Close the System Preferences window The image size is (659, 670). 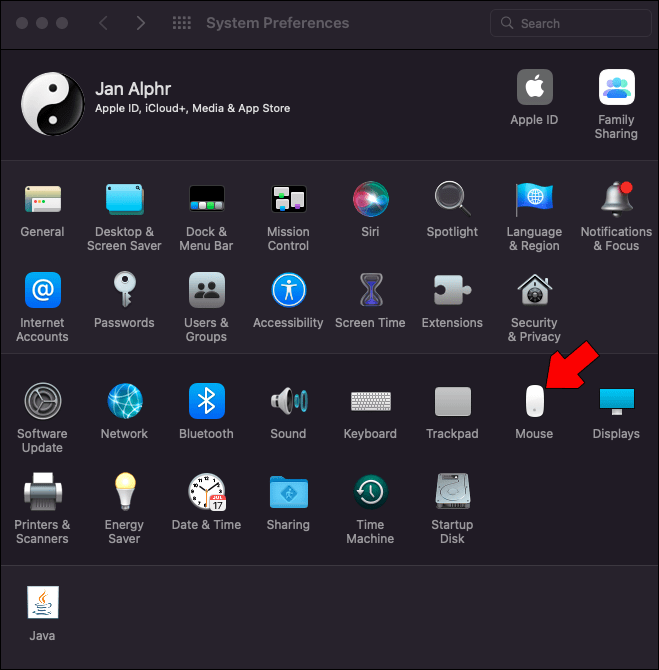[22, 23]
